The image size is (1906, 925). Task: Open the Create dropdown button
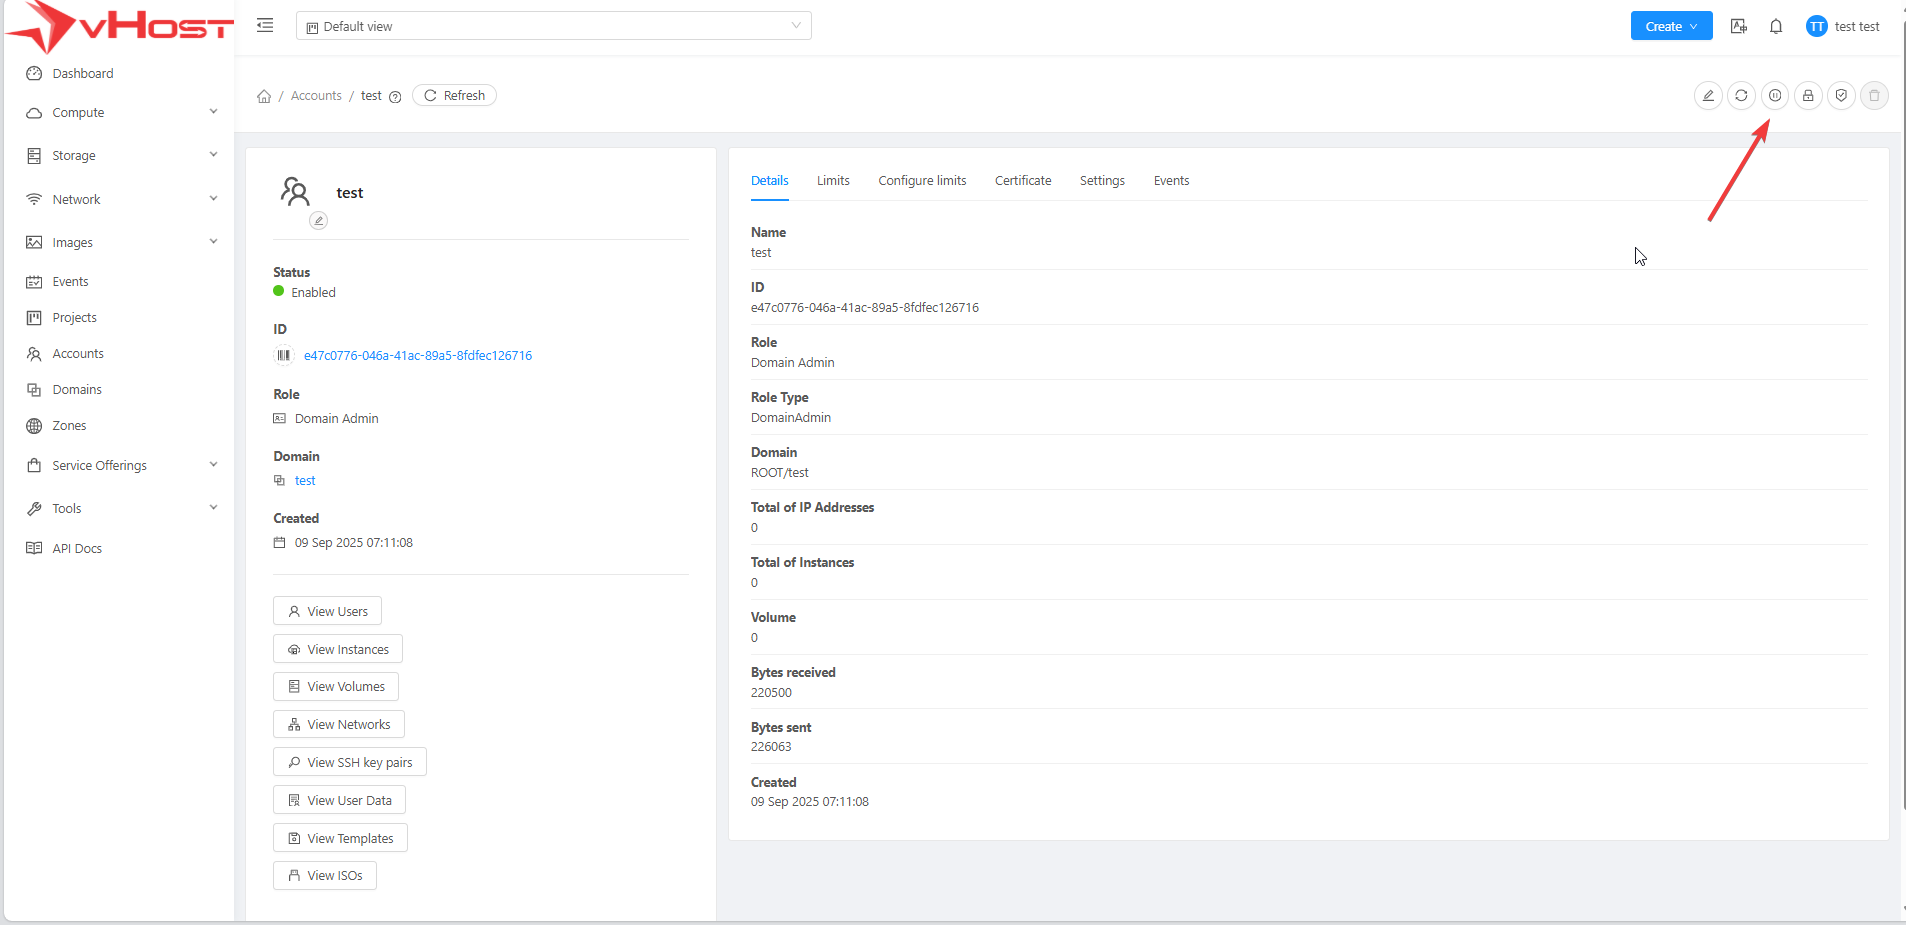tap(1671, 27)
